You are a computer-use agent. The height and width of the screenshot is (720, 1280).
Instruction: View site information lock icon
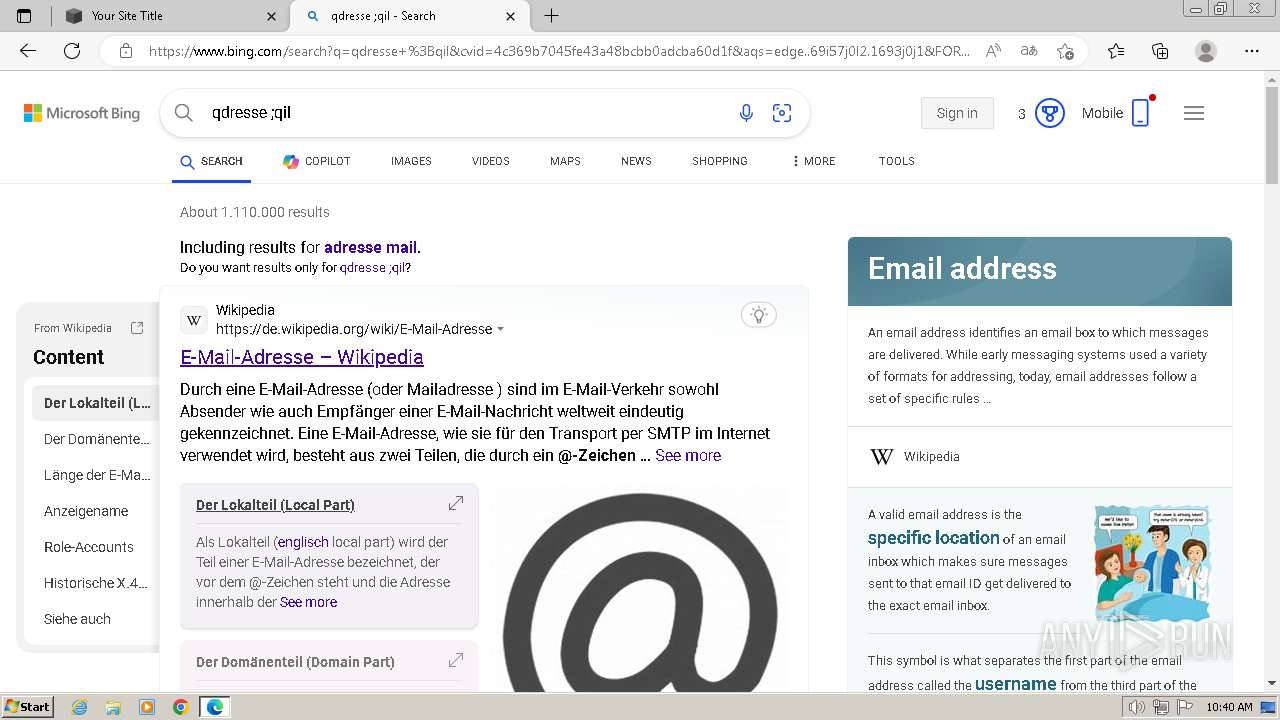point(126,51)
